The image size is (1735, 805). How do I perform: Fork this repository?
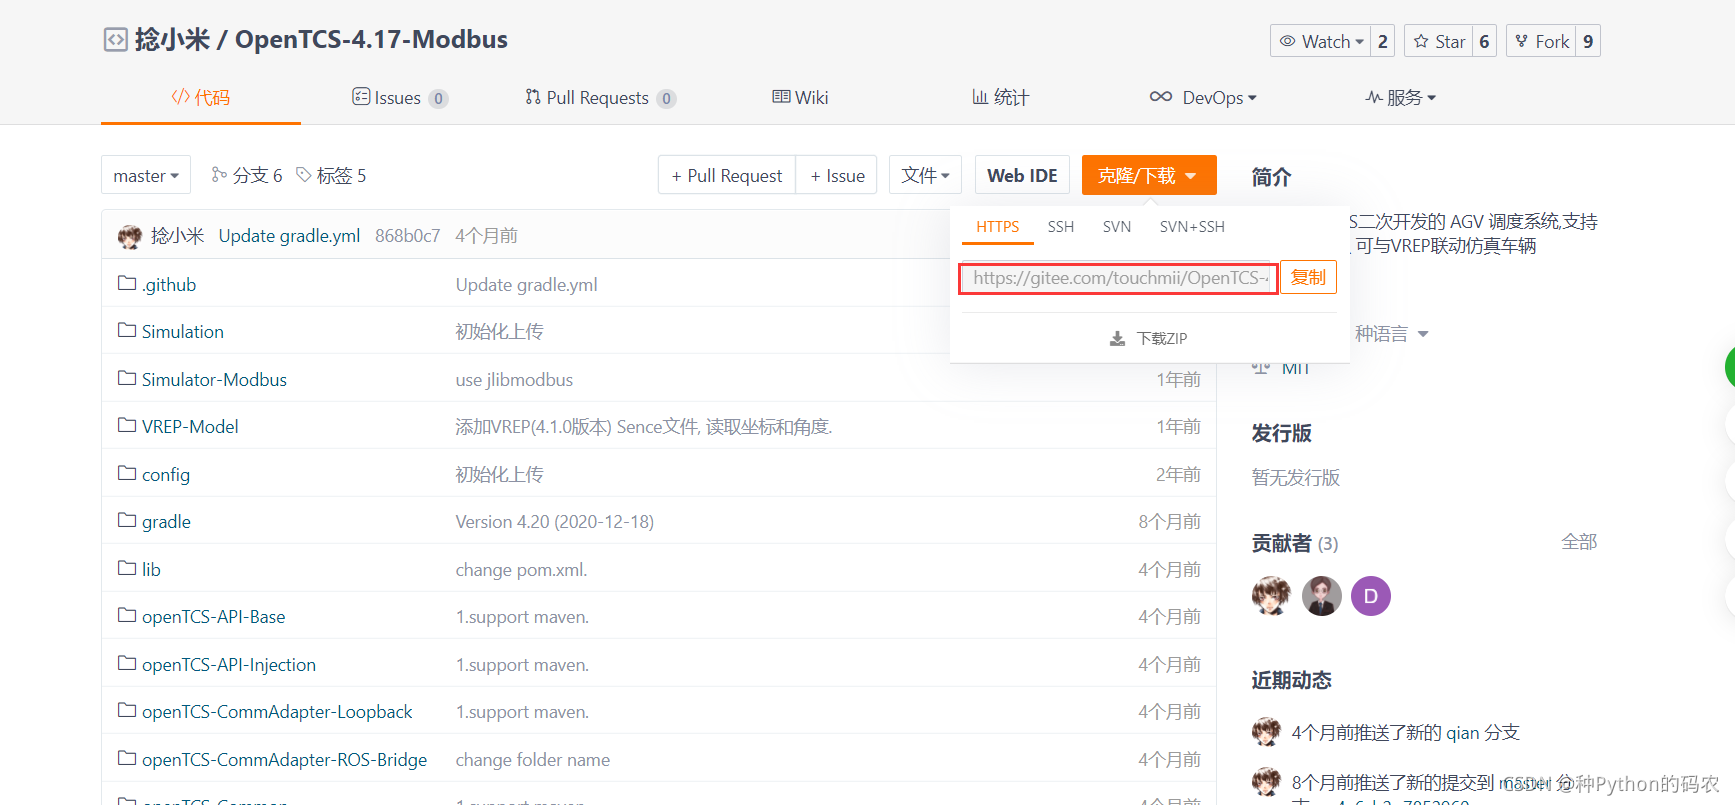(1541, 41)
